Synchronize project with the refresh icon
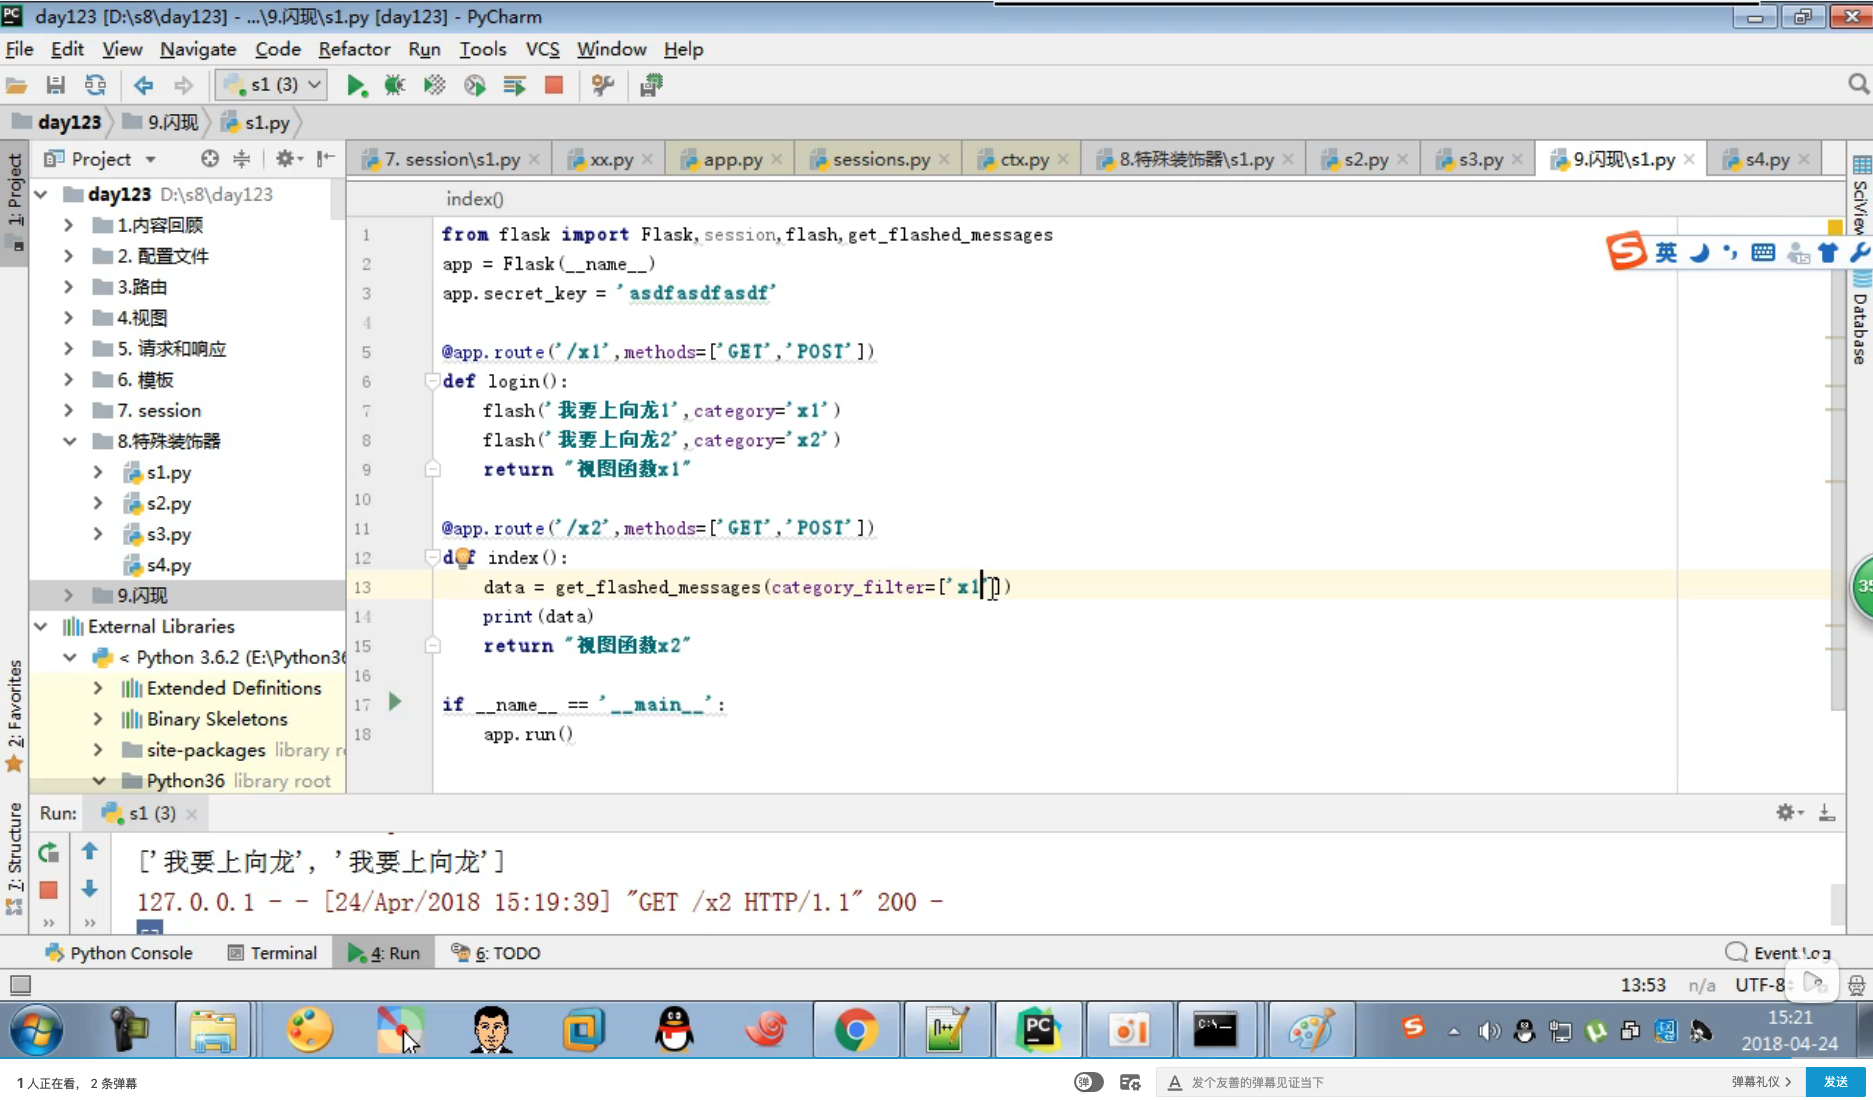1873x1100 pixels. [x=95, y=85]
